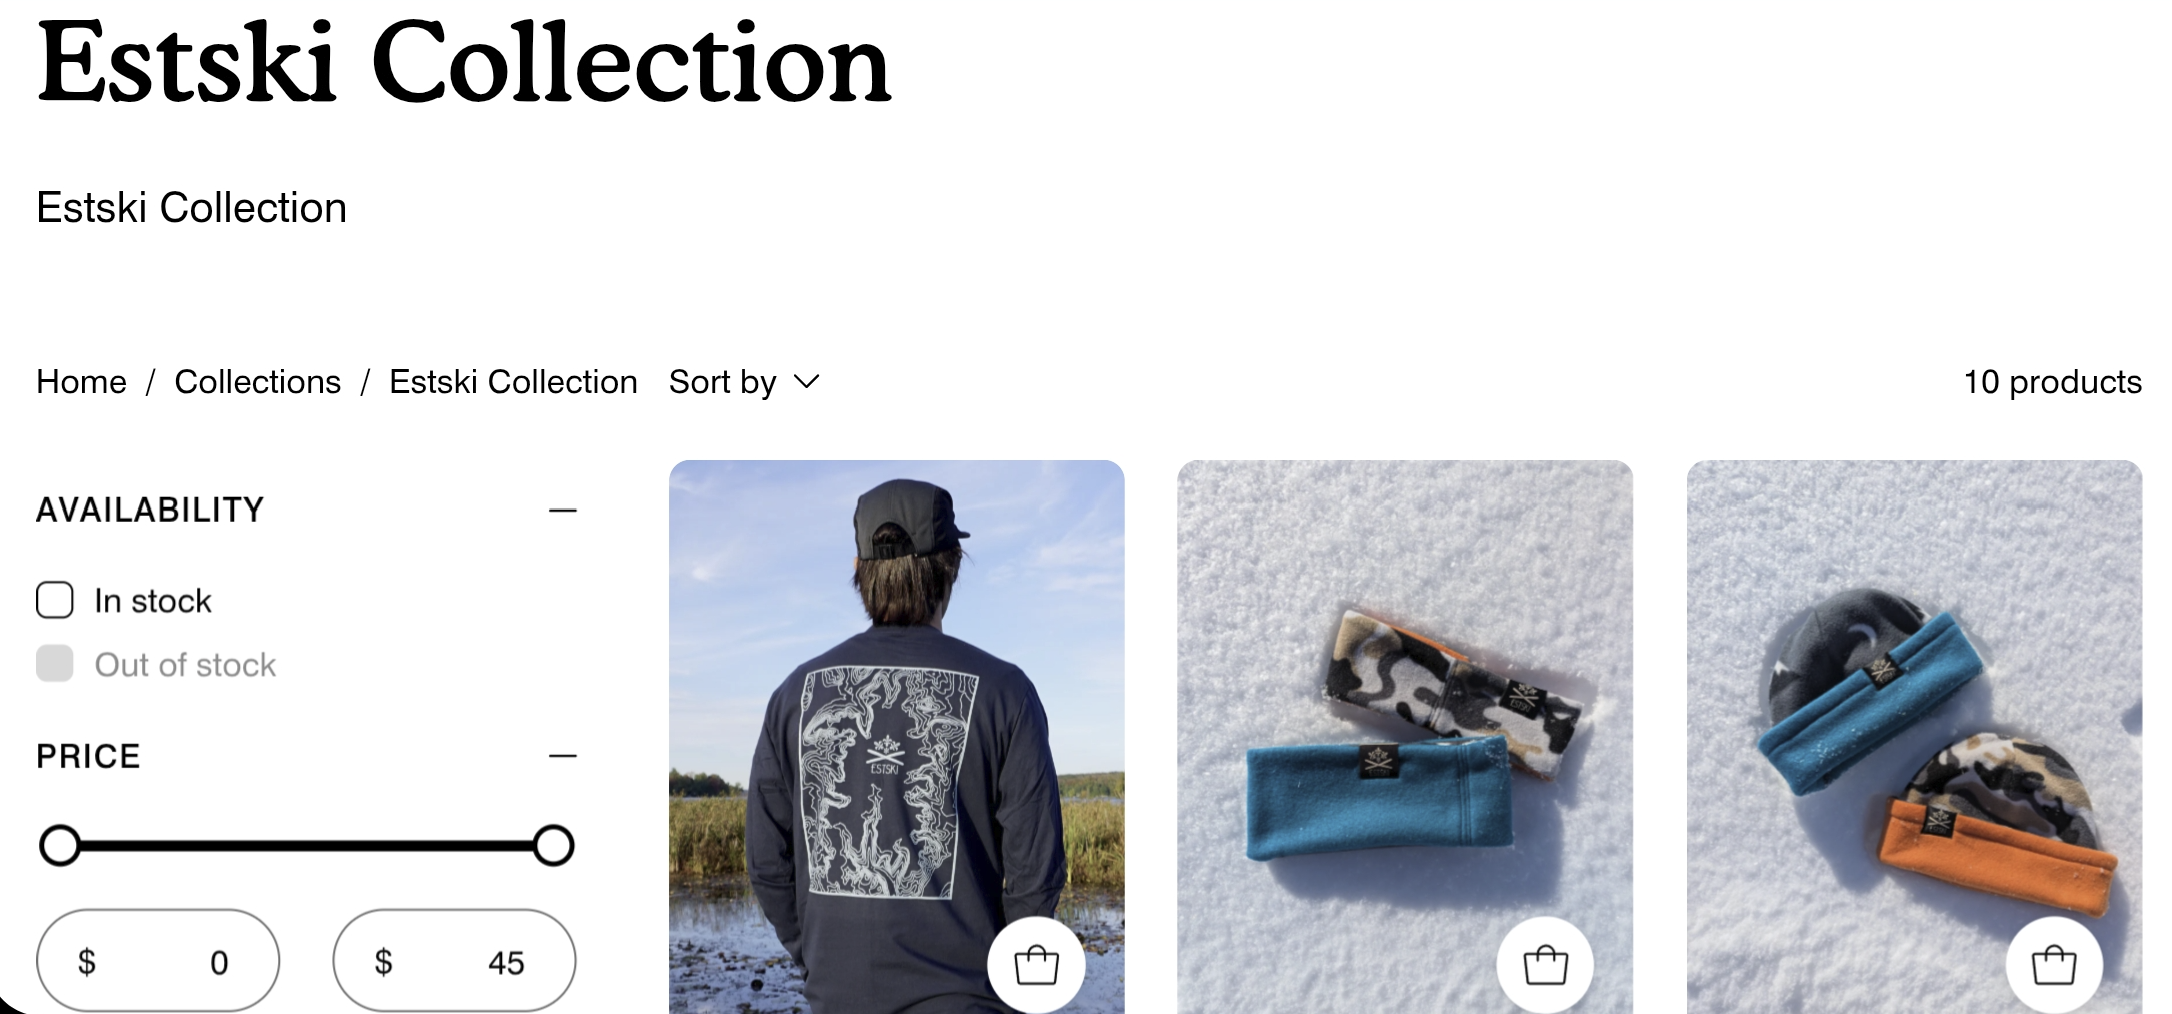The height and width of the screenshot is (1014, 2172).
Task: Open the Collections breadcrumb link
Action: pos(257,382)
